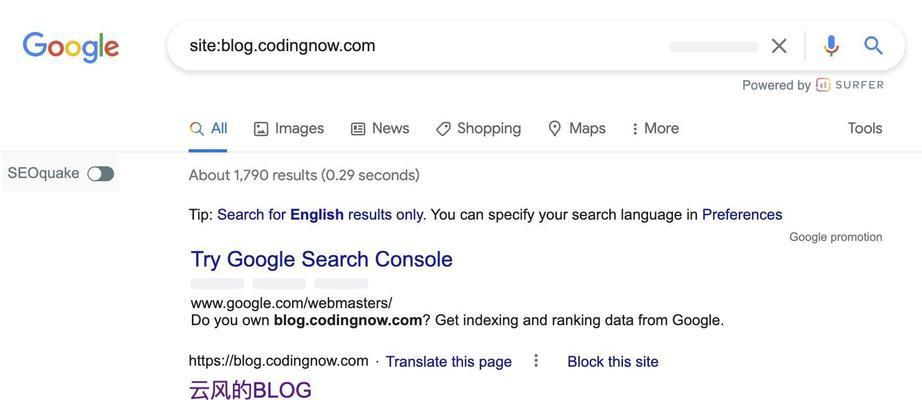Viewport: 922px width, 400px height.
Task: Click the Google logo
Action: [x=71, y=47]
